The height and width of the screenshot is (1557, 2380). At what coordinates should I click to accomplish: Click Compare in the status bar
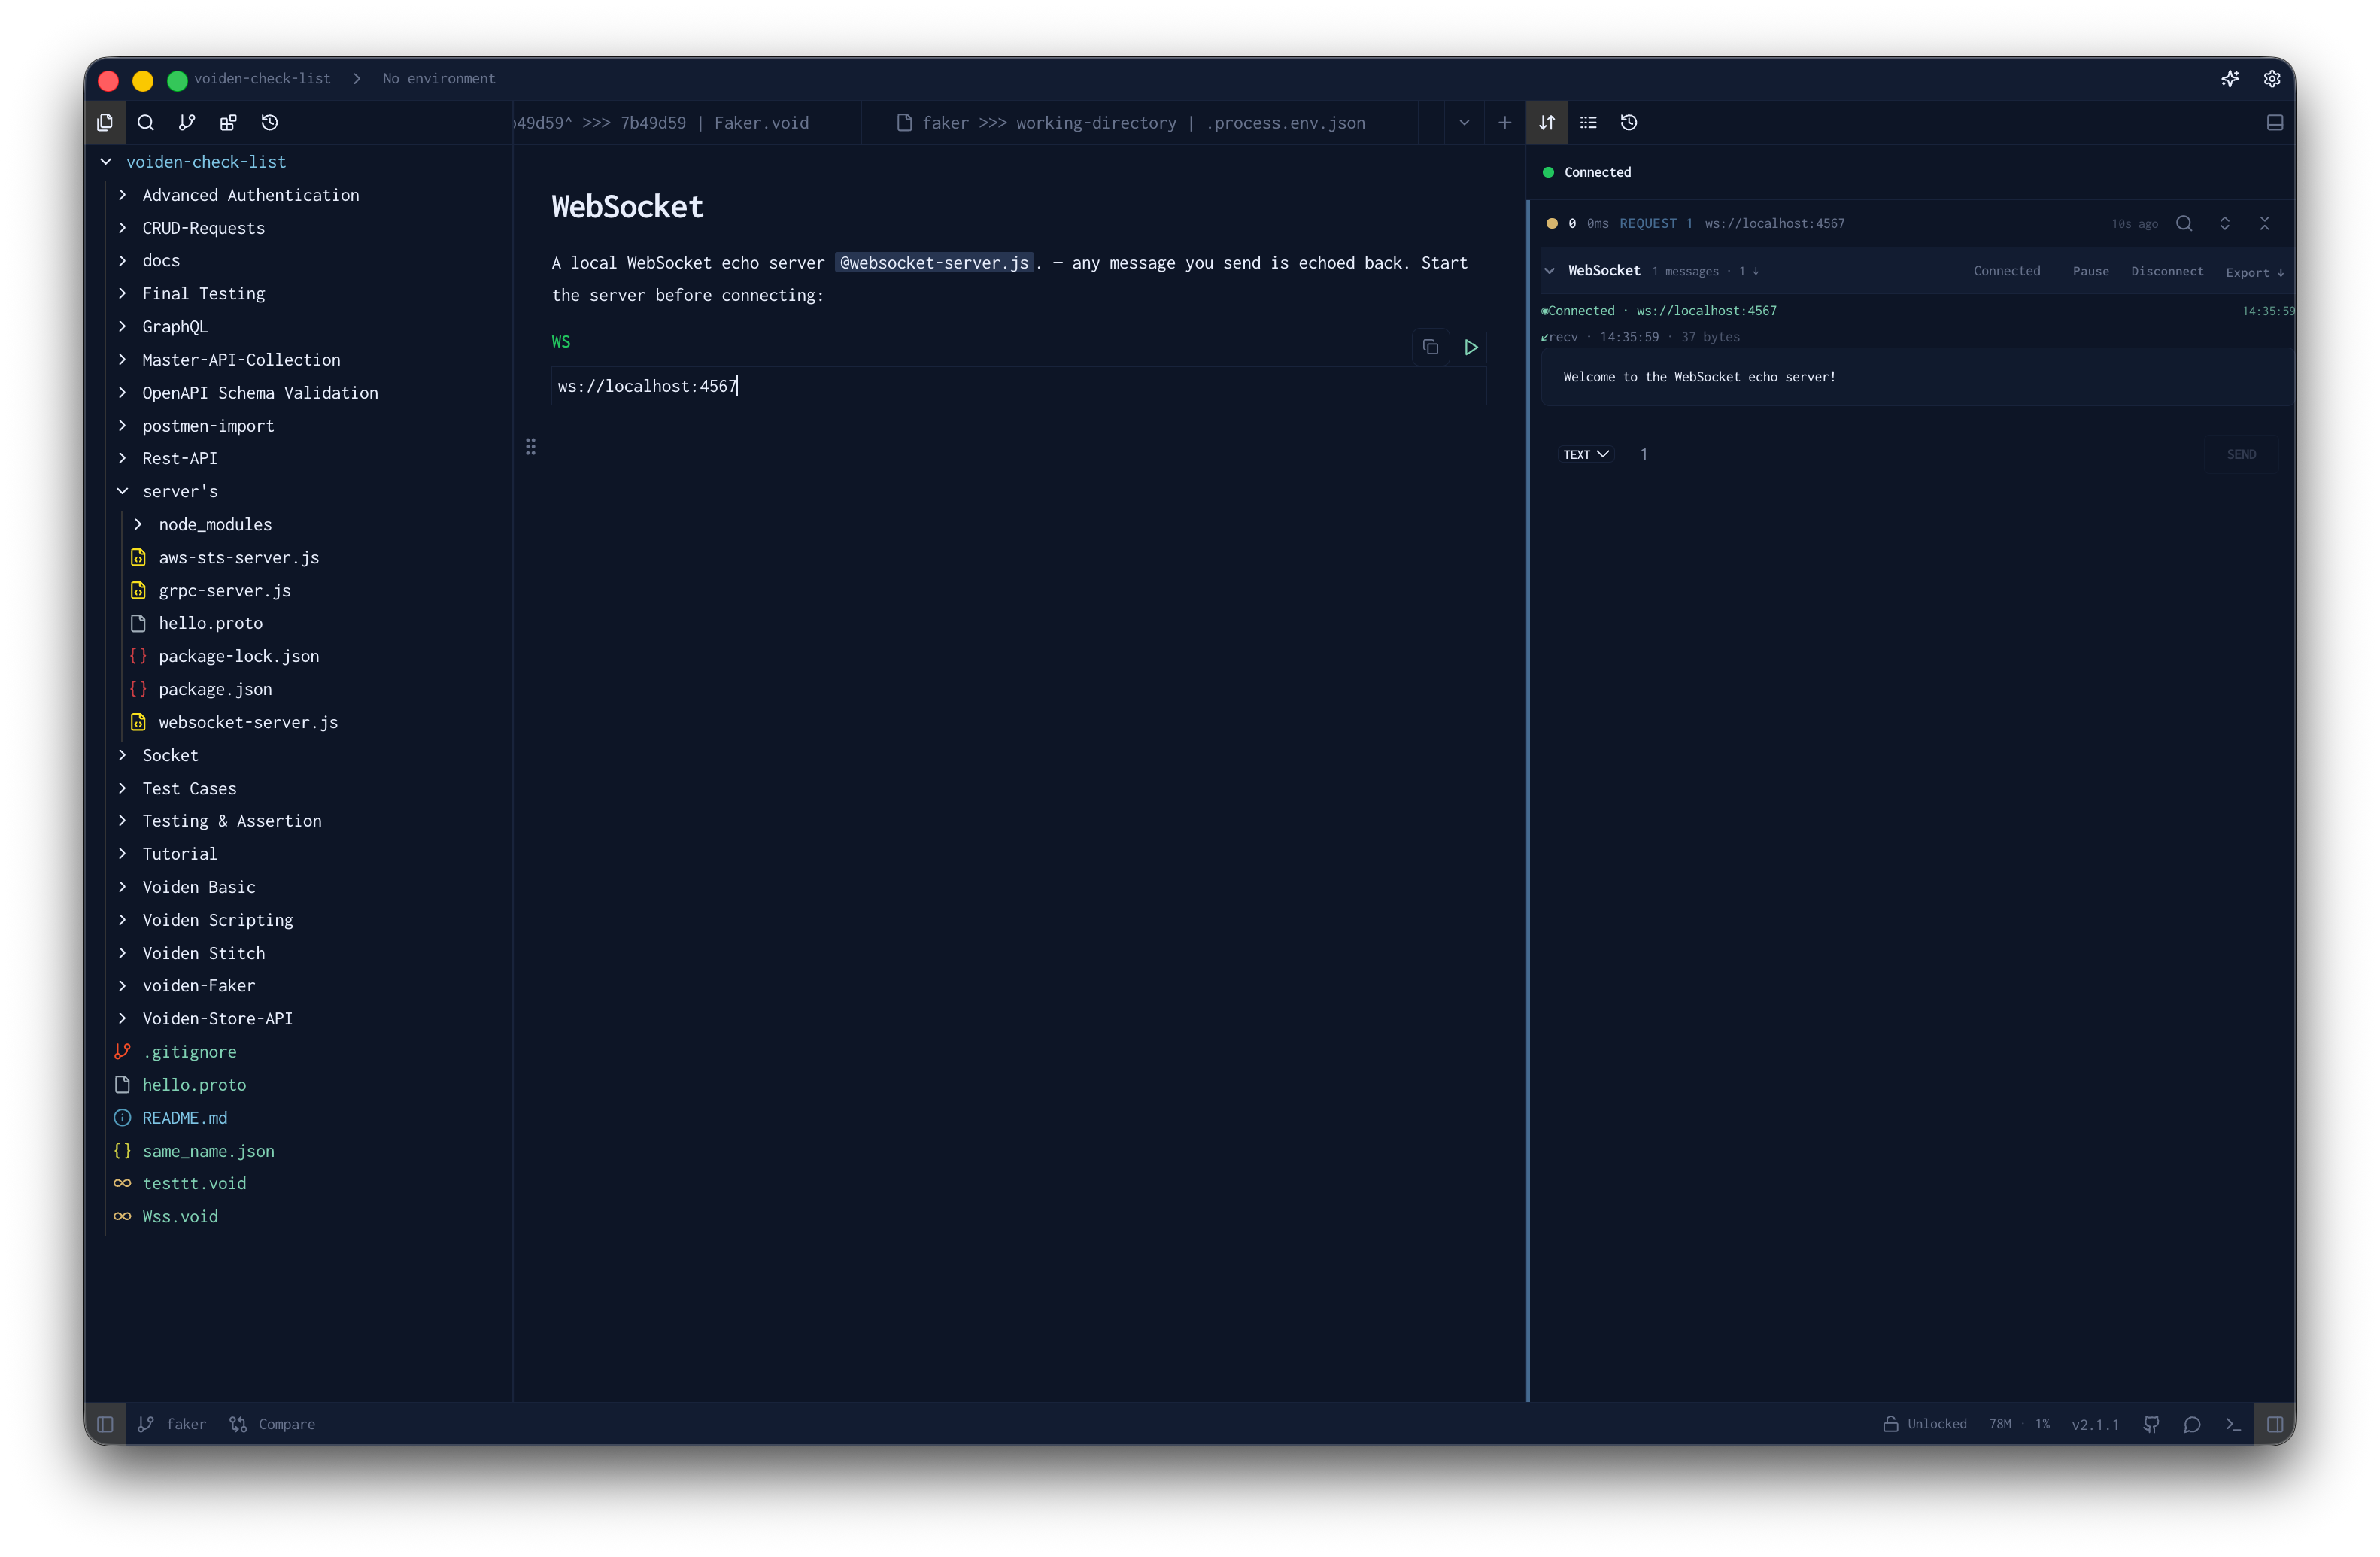click(x=272, y=1424)
